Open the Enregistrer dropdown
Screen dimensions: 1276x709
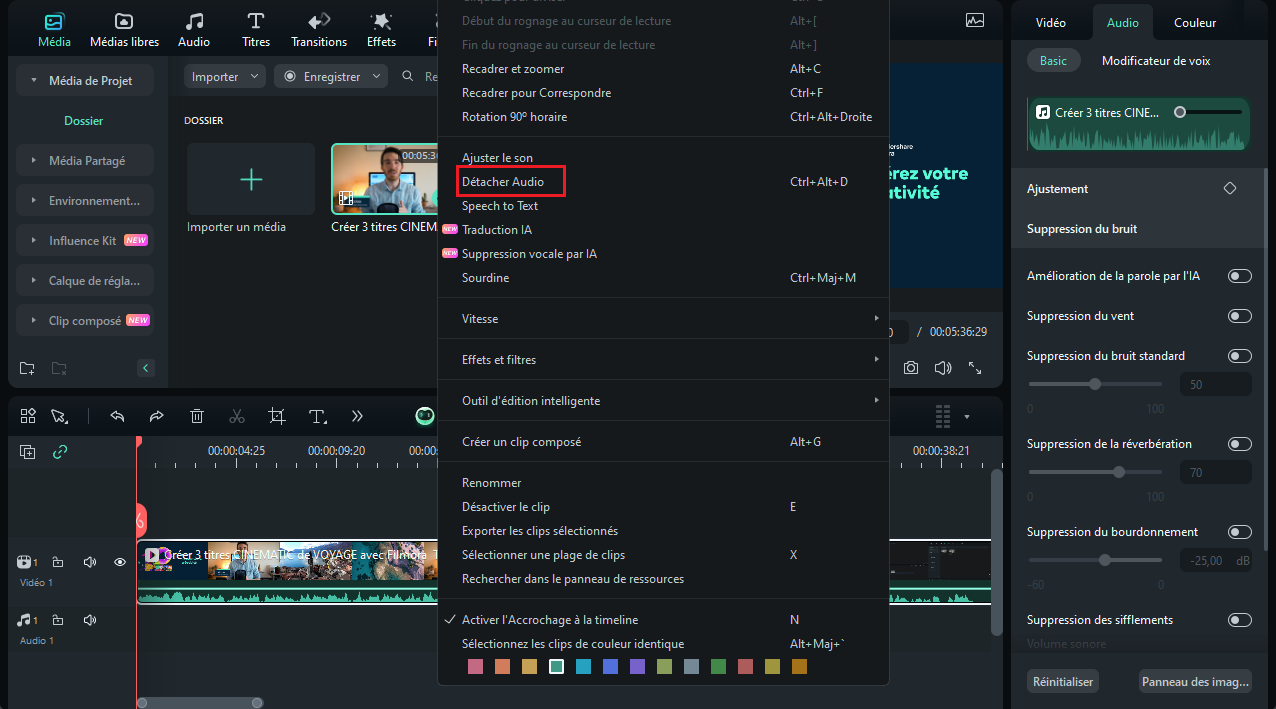[331, 76]
